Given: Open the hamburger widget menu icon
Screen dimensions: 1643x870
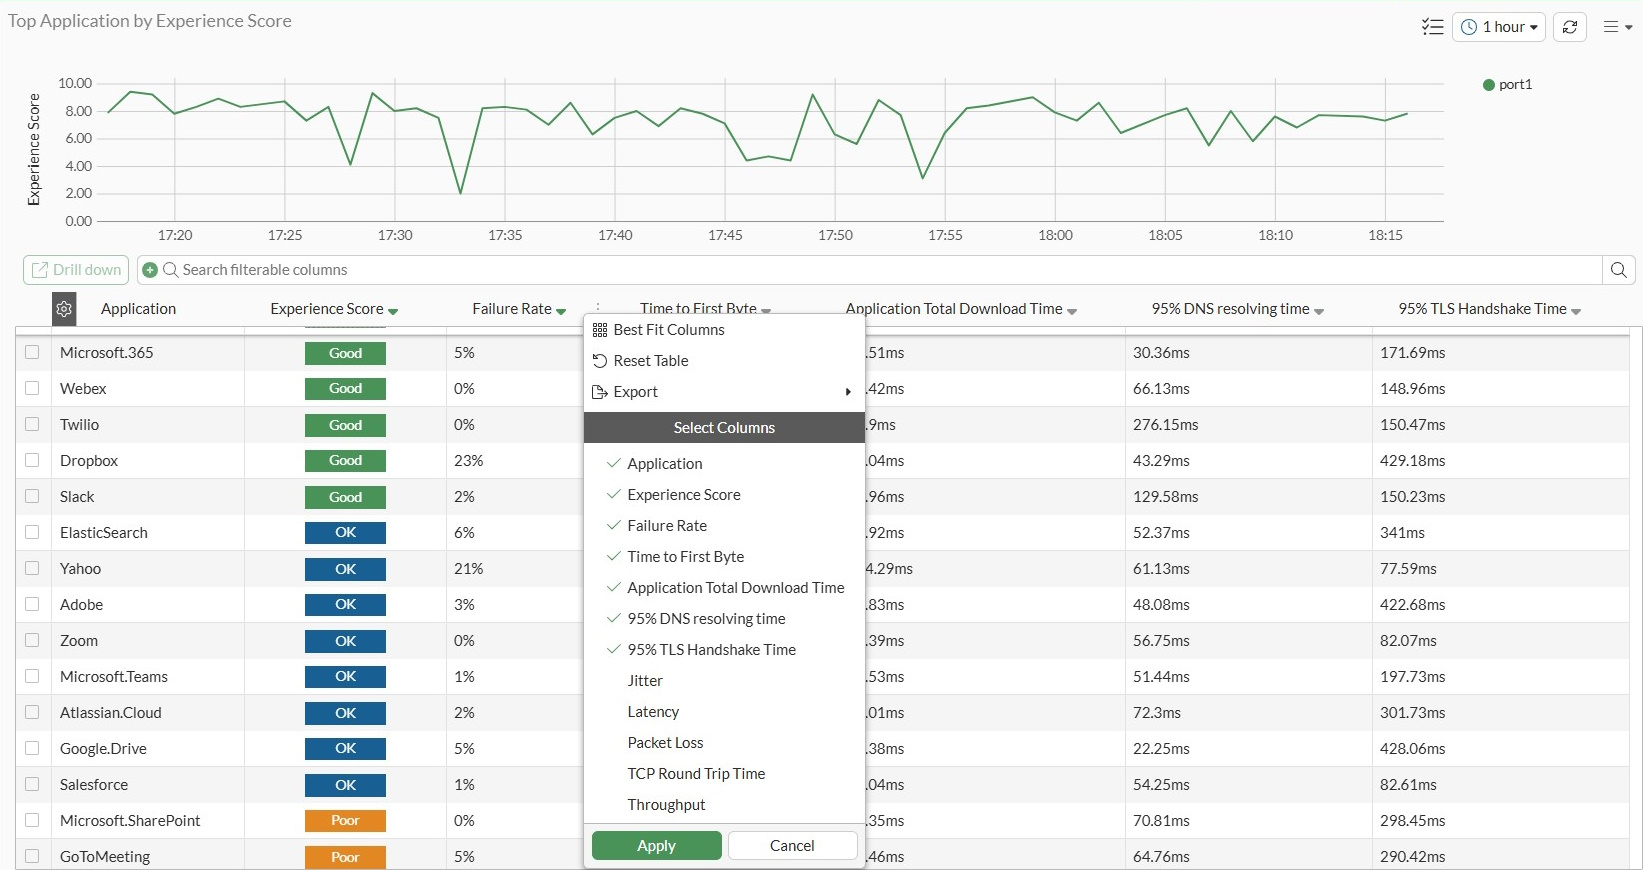Looking at the screenshot, I should pyautogui.click(x=1616, y=27).
